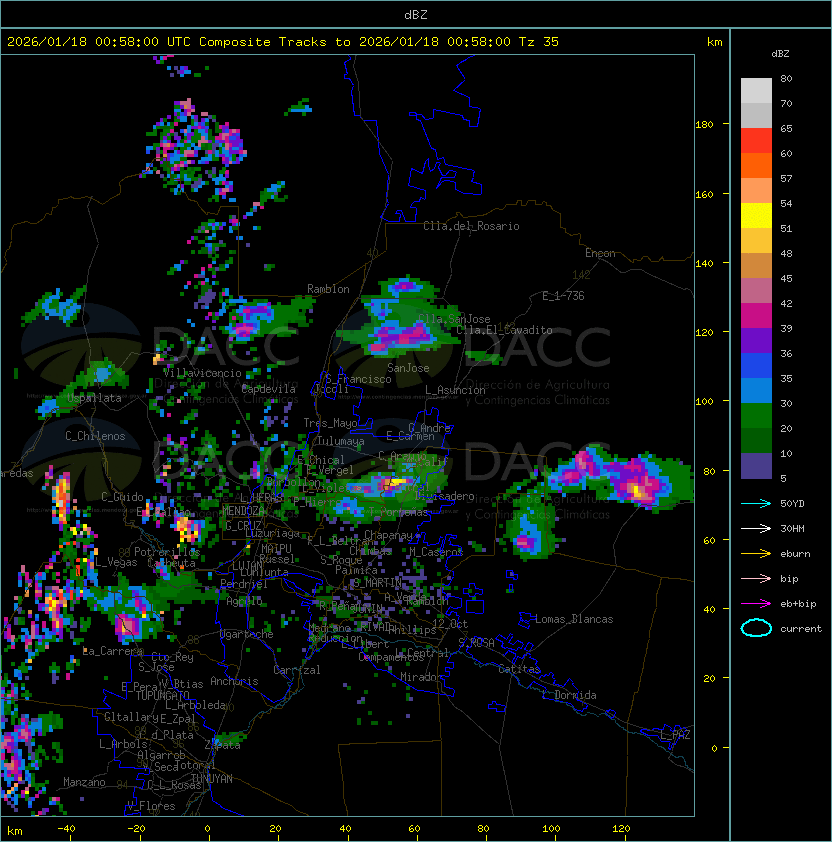Select the royal blue 35-36 dBZ swatch
The width and height of the screenshot is (832, 842).
point(756,365)
